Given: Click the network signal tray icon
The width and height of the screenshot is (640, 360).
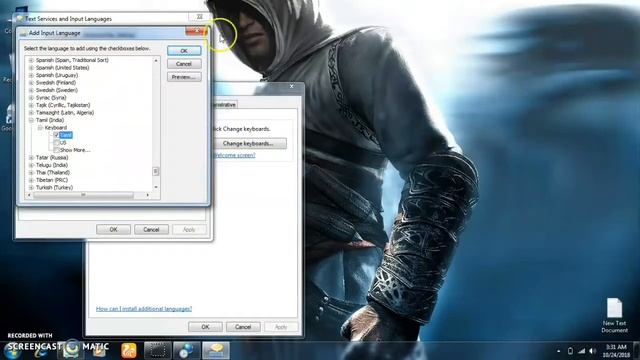Looking at the screenshot, I should coord(582,351).
